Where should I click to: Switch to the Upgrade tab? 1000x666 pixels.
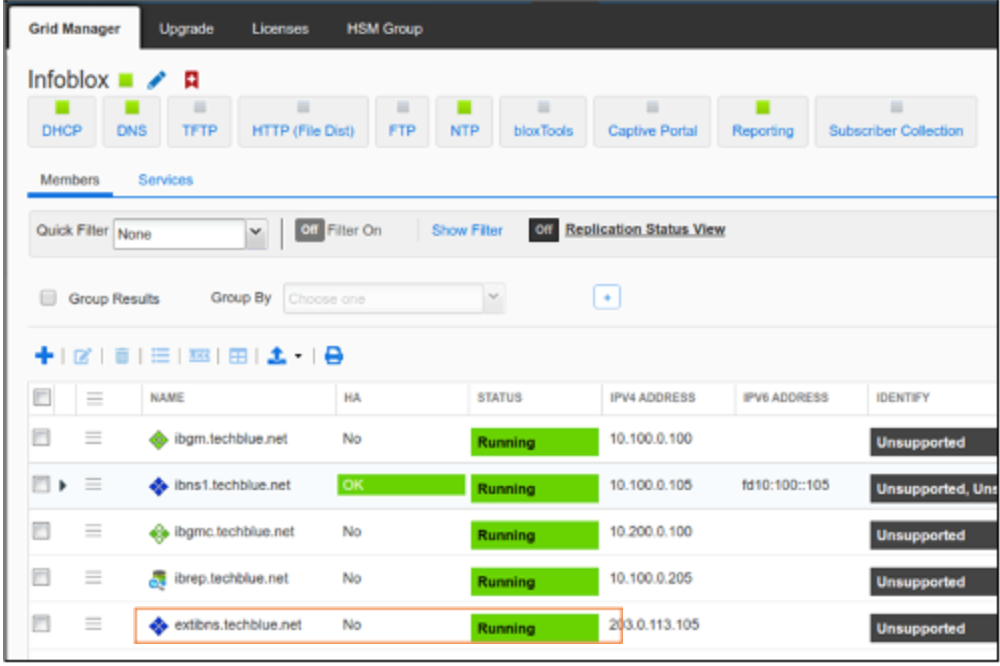click(186, 29)
